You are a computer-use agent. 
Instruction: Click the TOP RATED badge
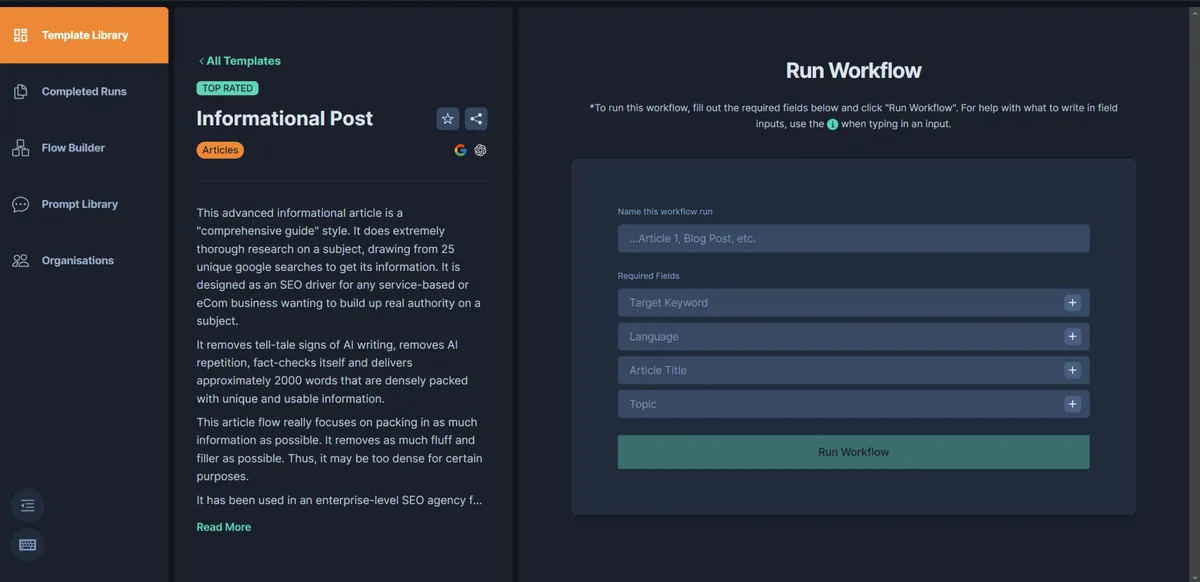228,88
